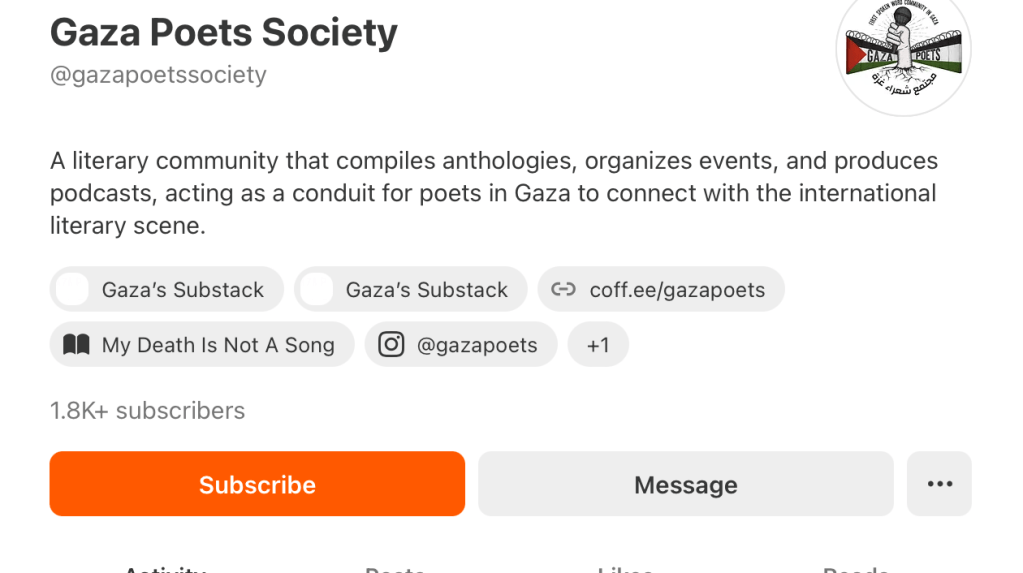Image resolution: width=1023 pixels, height=573 pixels.
Task: Expand the +1 more links chip
Action: (x=598, y=345)
